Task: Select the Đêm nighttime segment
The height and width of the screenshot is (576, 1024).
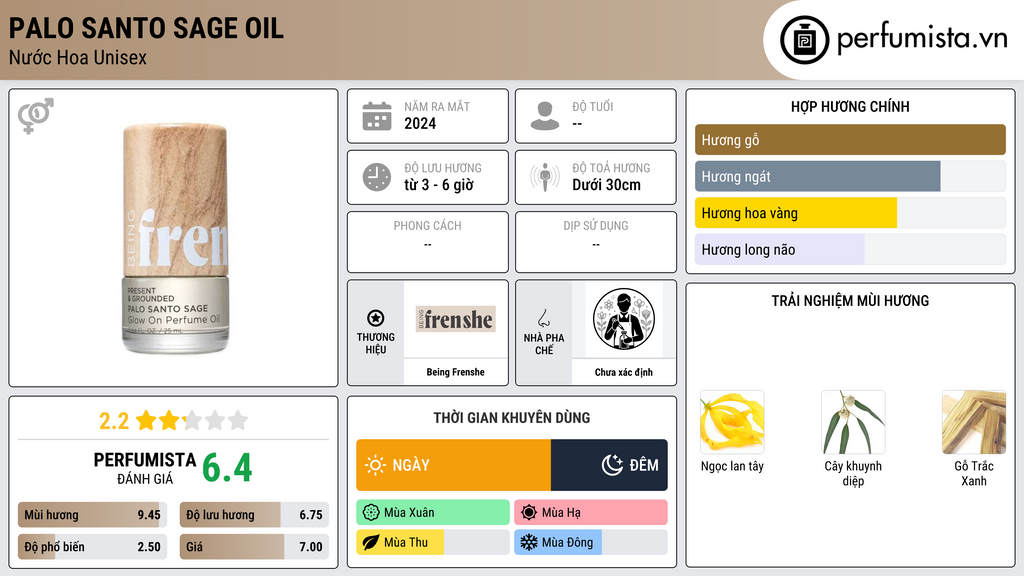Action: (609, 465)
